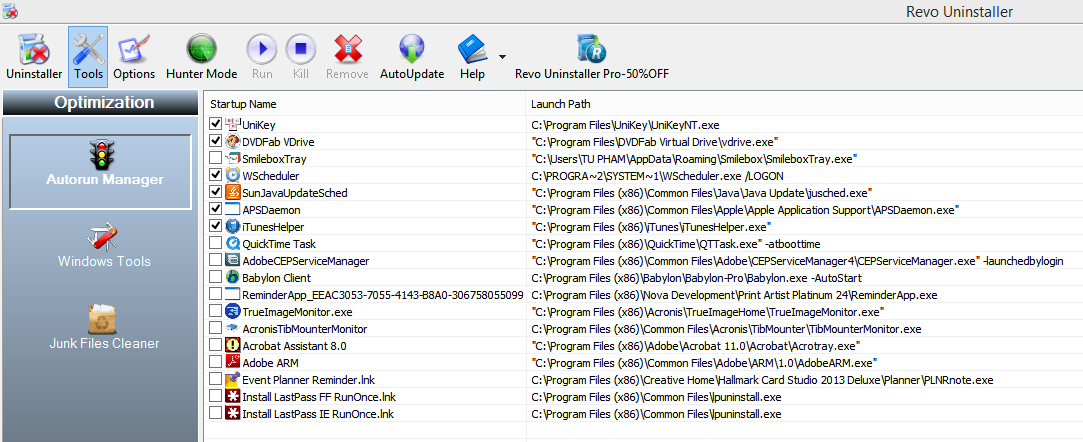Enable the Adobe ARM checkbox
Viewport: 1083px width, 442px height.
point(215,363)
